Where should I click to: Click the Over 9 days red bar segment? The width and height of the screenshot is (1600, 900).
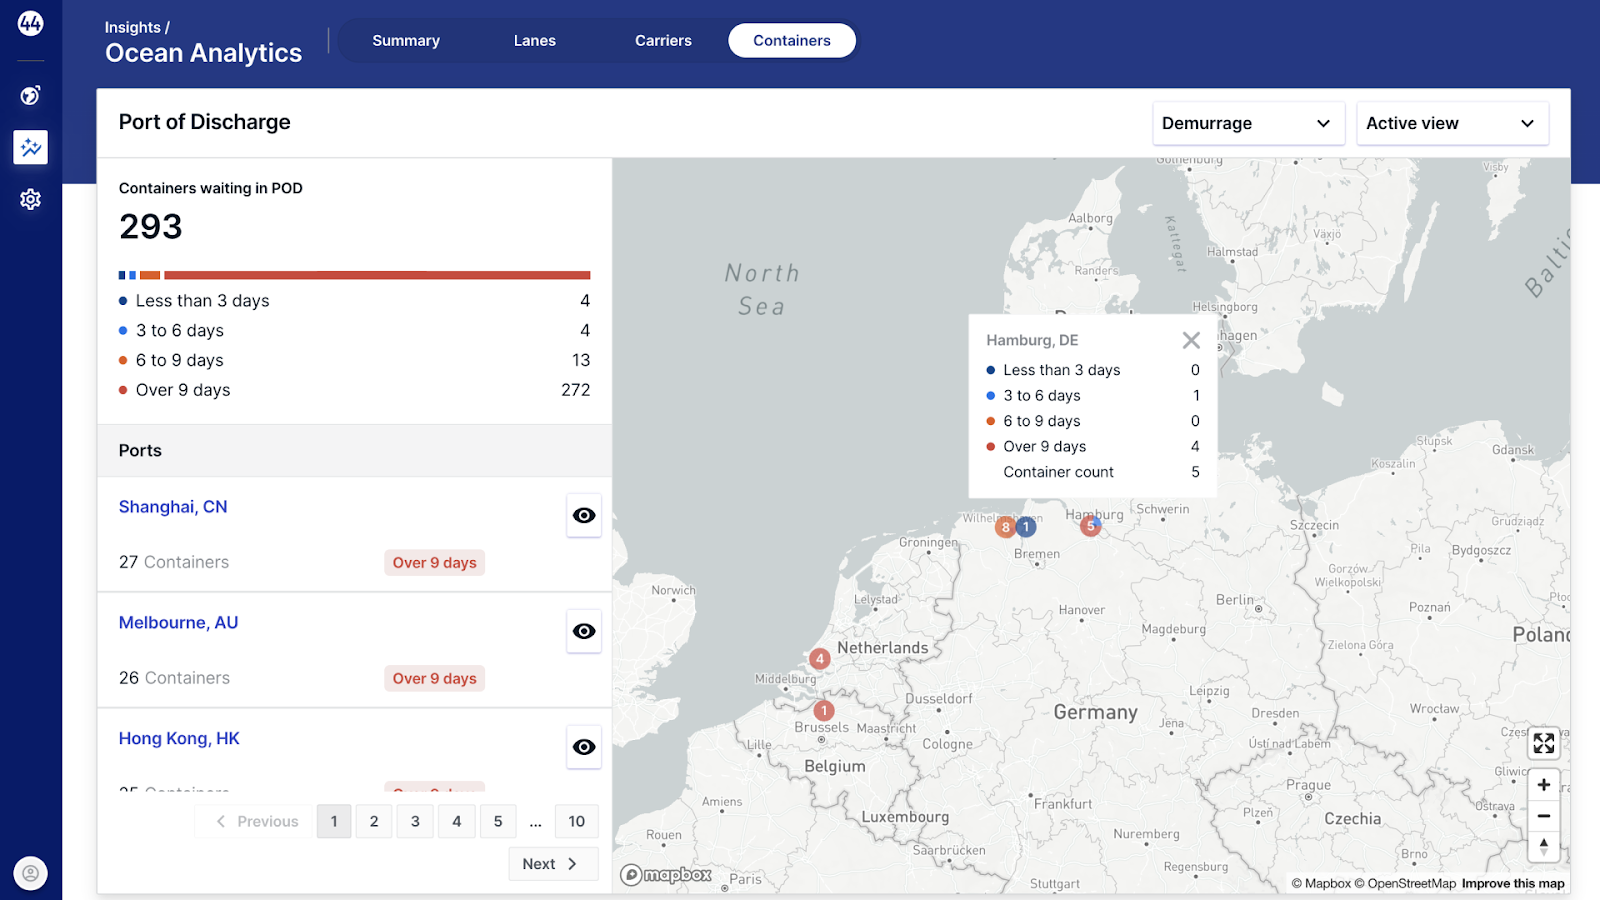tap(377, 275)
